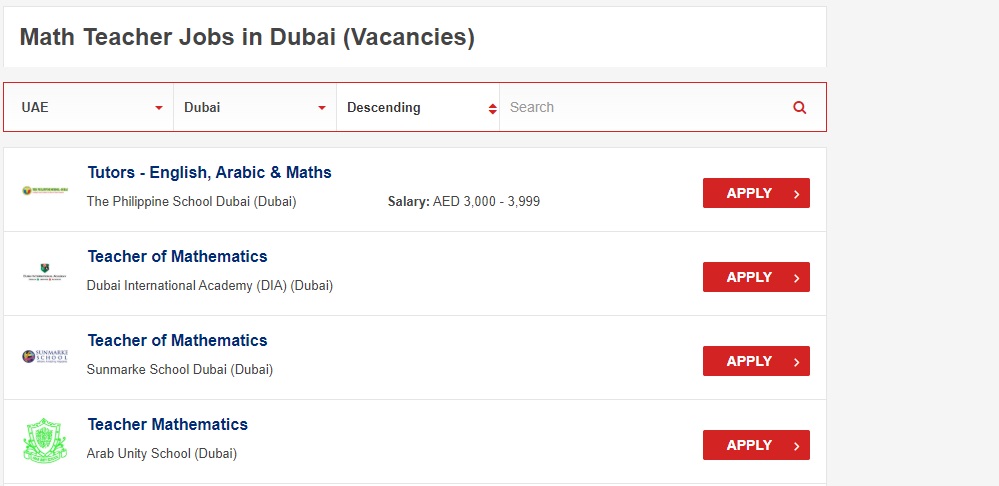999x486 pixels.
Task: Click Dubai International Academy logo
Action: 44,273
